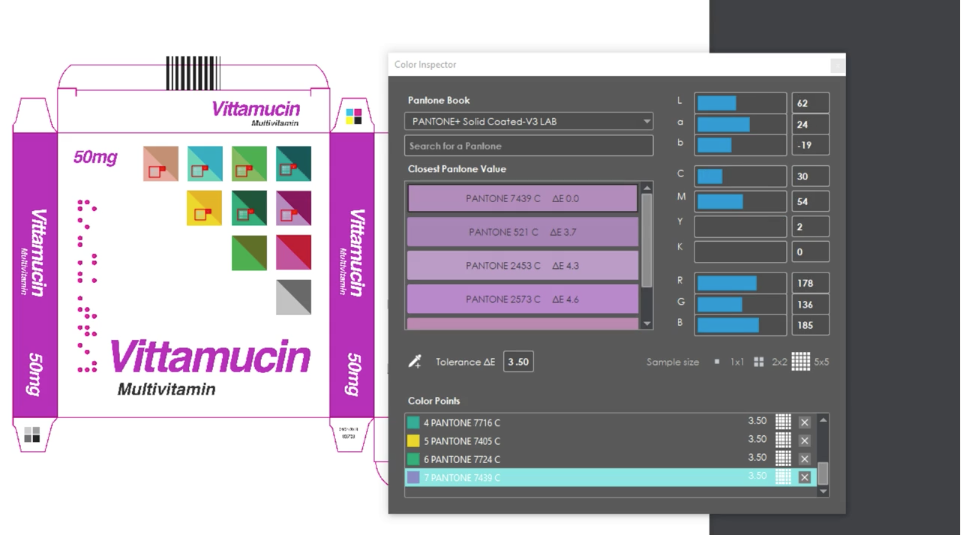The image size is (961, 535).
Task: Select the eyedropper color picker tool
Action: coord(415,362)
